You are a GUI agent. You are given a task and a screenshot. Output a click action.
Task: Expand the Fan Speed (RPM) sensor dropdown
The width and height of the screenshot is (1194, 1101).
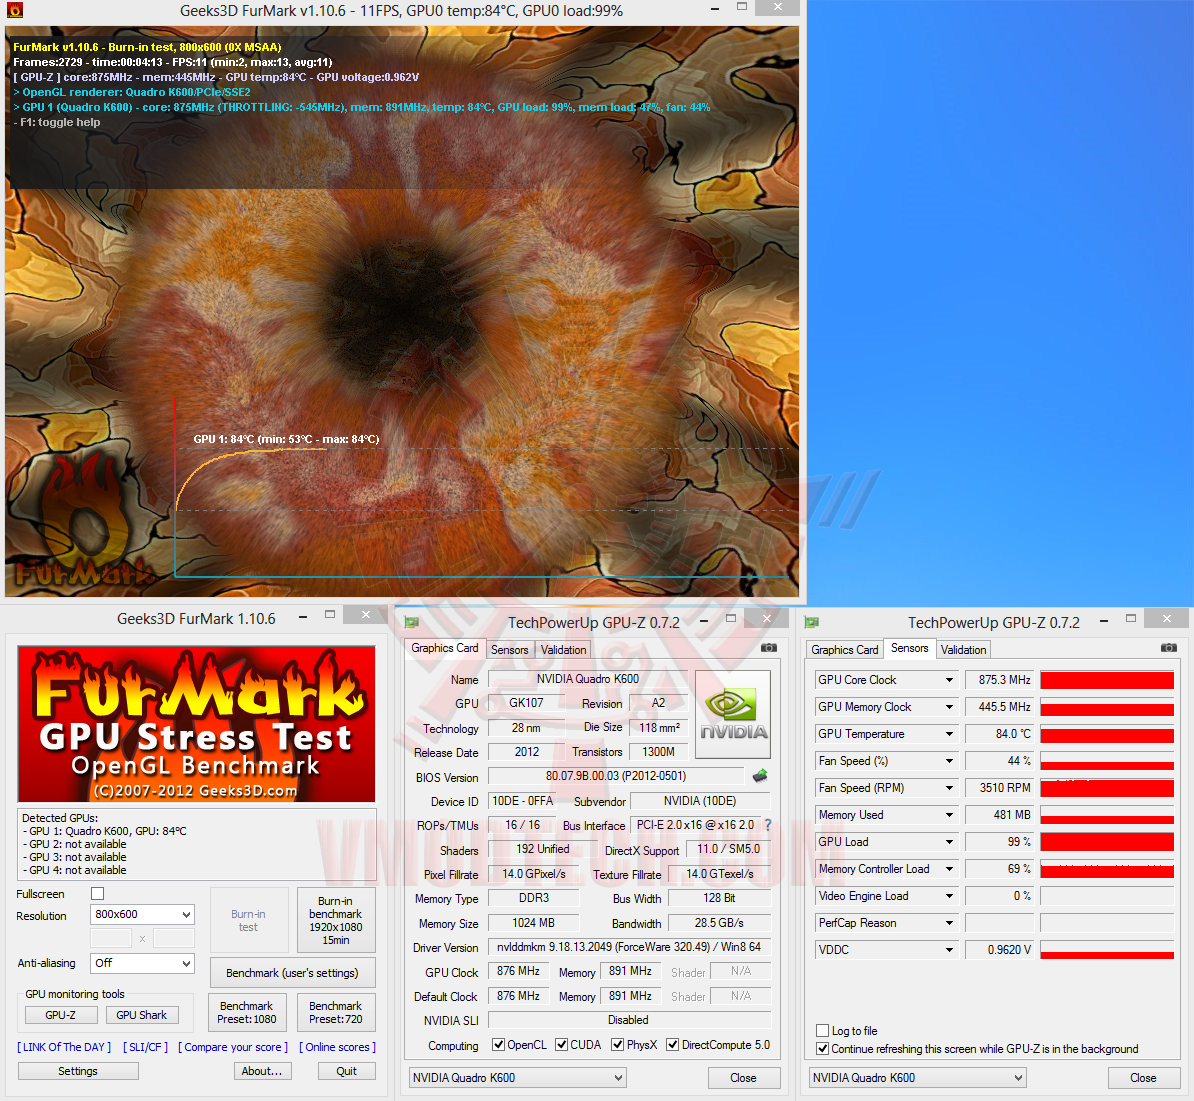click(x=950, y=788)
